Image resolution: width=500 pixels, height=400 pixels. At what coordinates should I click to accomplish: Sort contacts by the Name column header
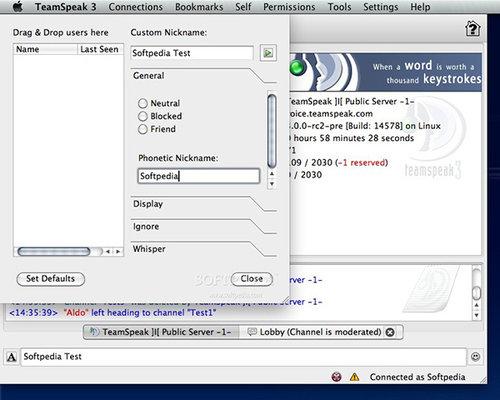coord(46,49)
